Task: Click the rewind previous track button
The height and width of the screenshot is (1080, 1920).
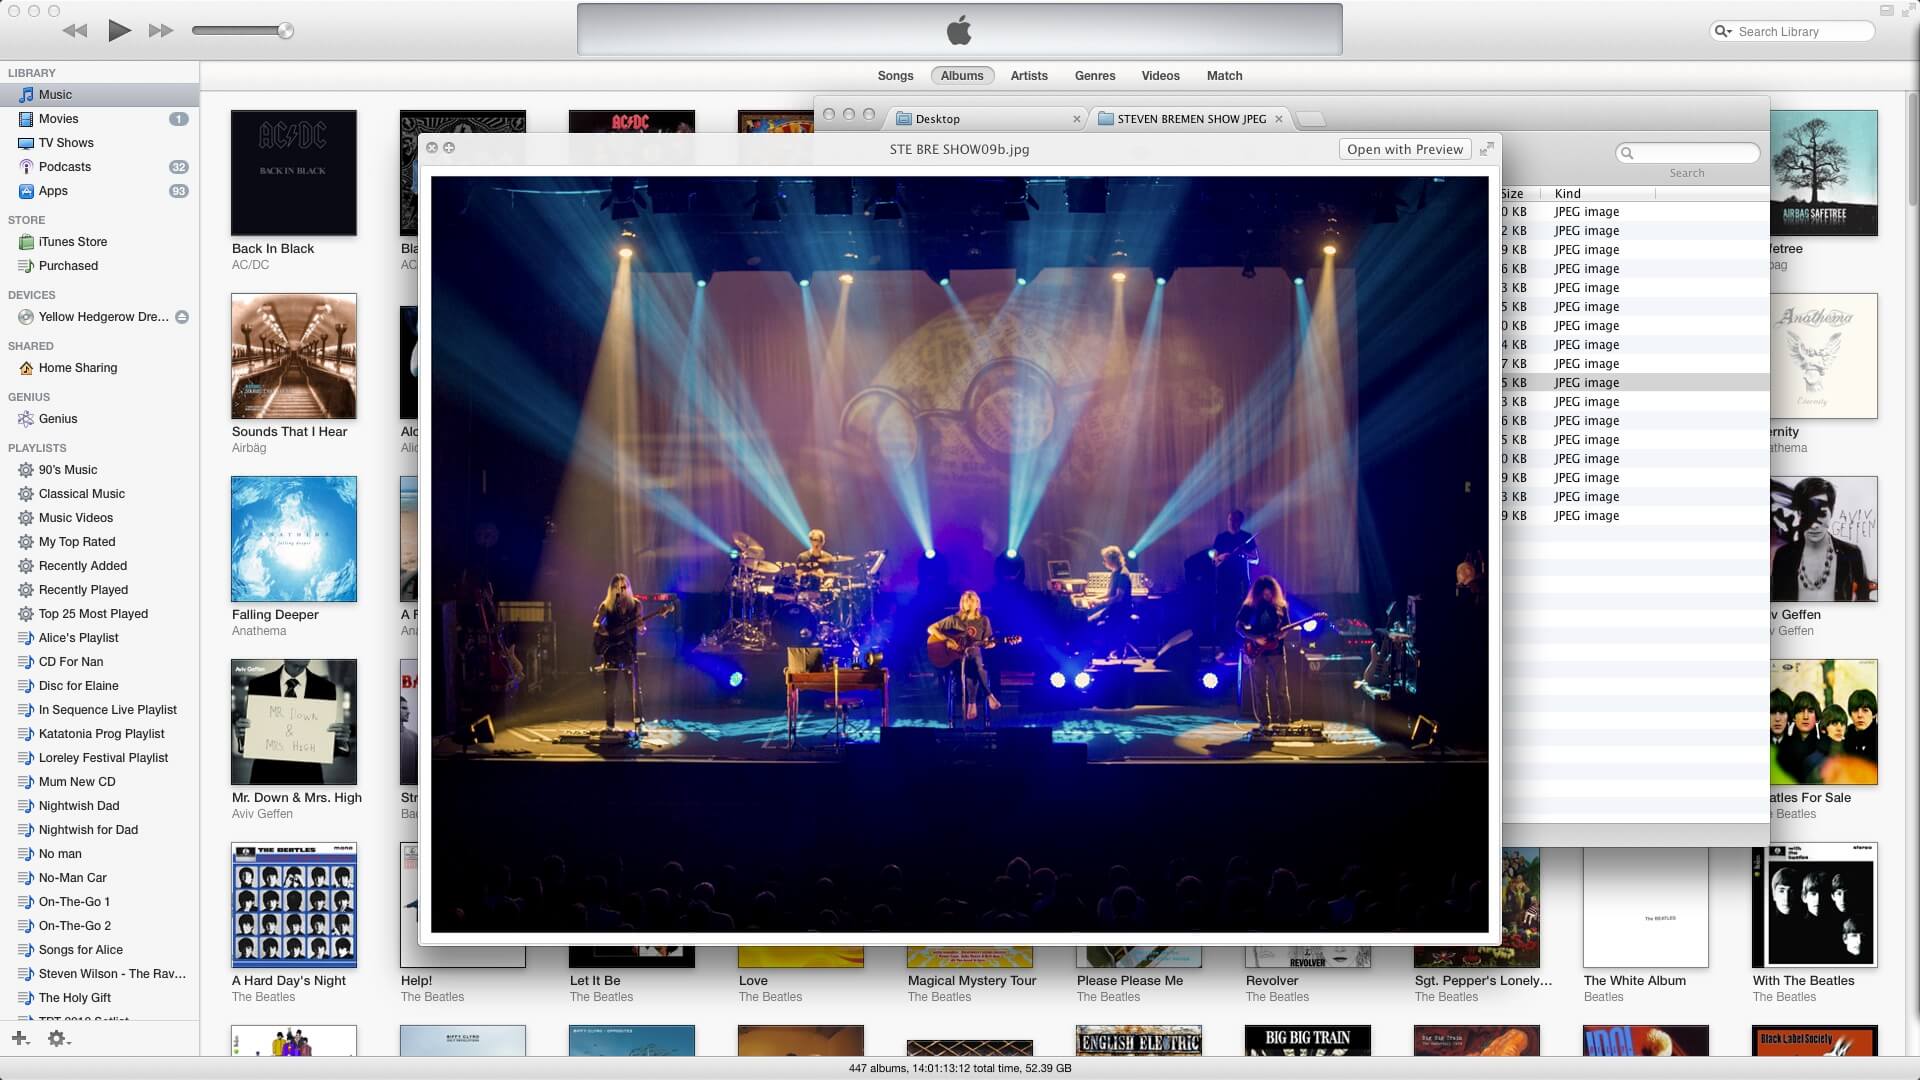Action: (74, 31)
